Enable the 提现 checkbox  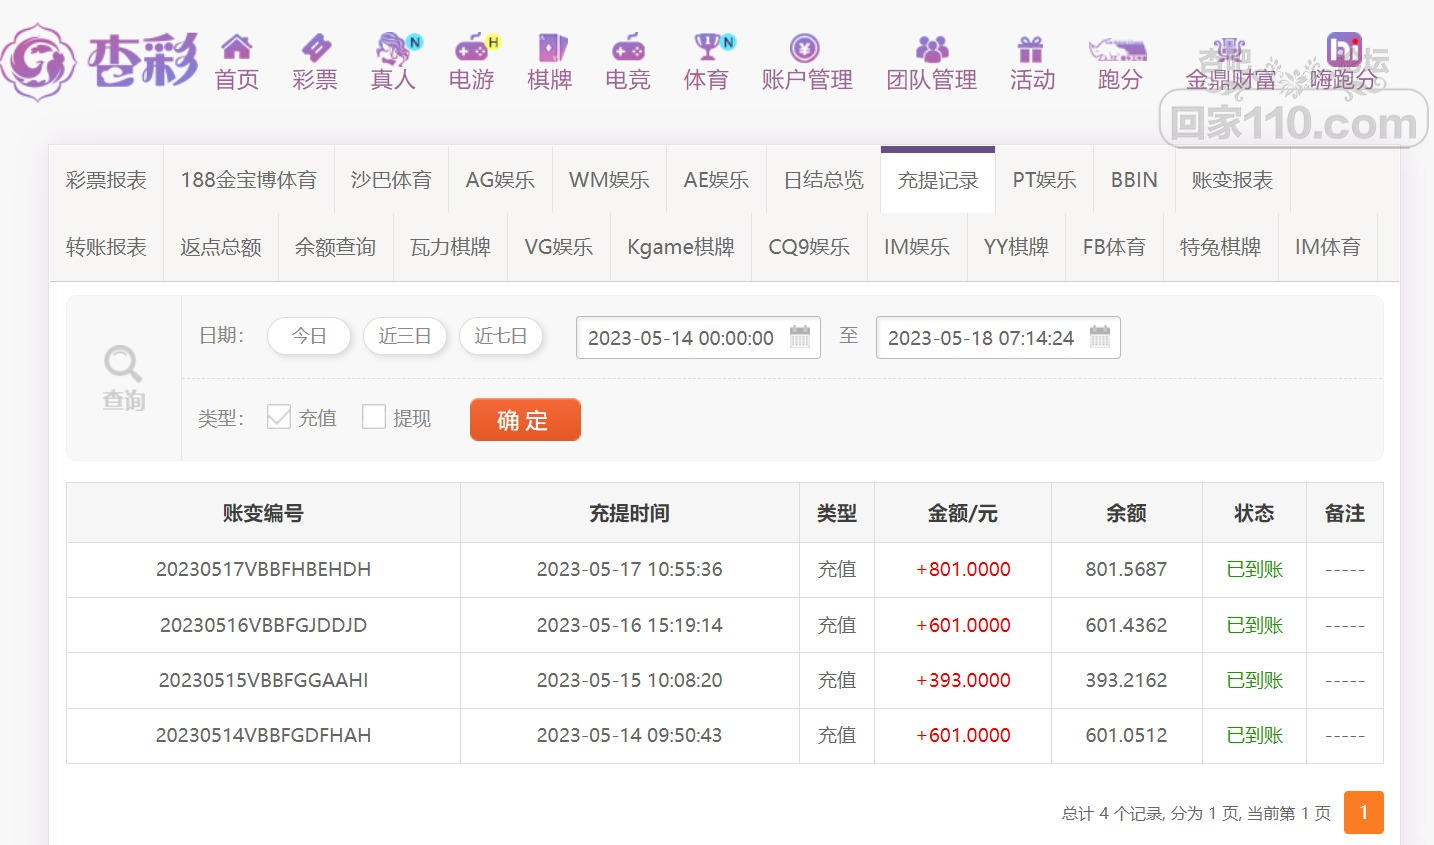point(374,417)
